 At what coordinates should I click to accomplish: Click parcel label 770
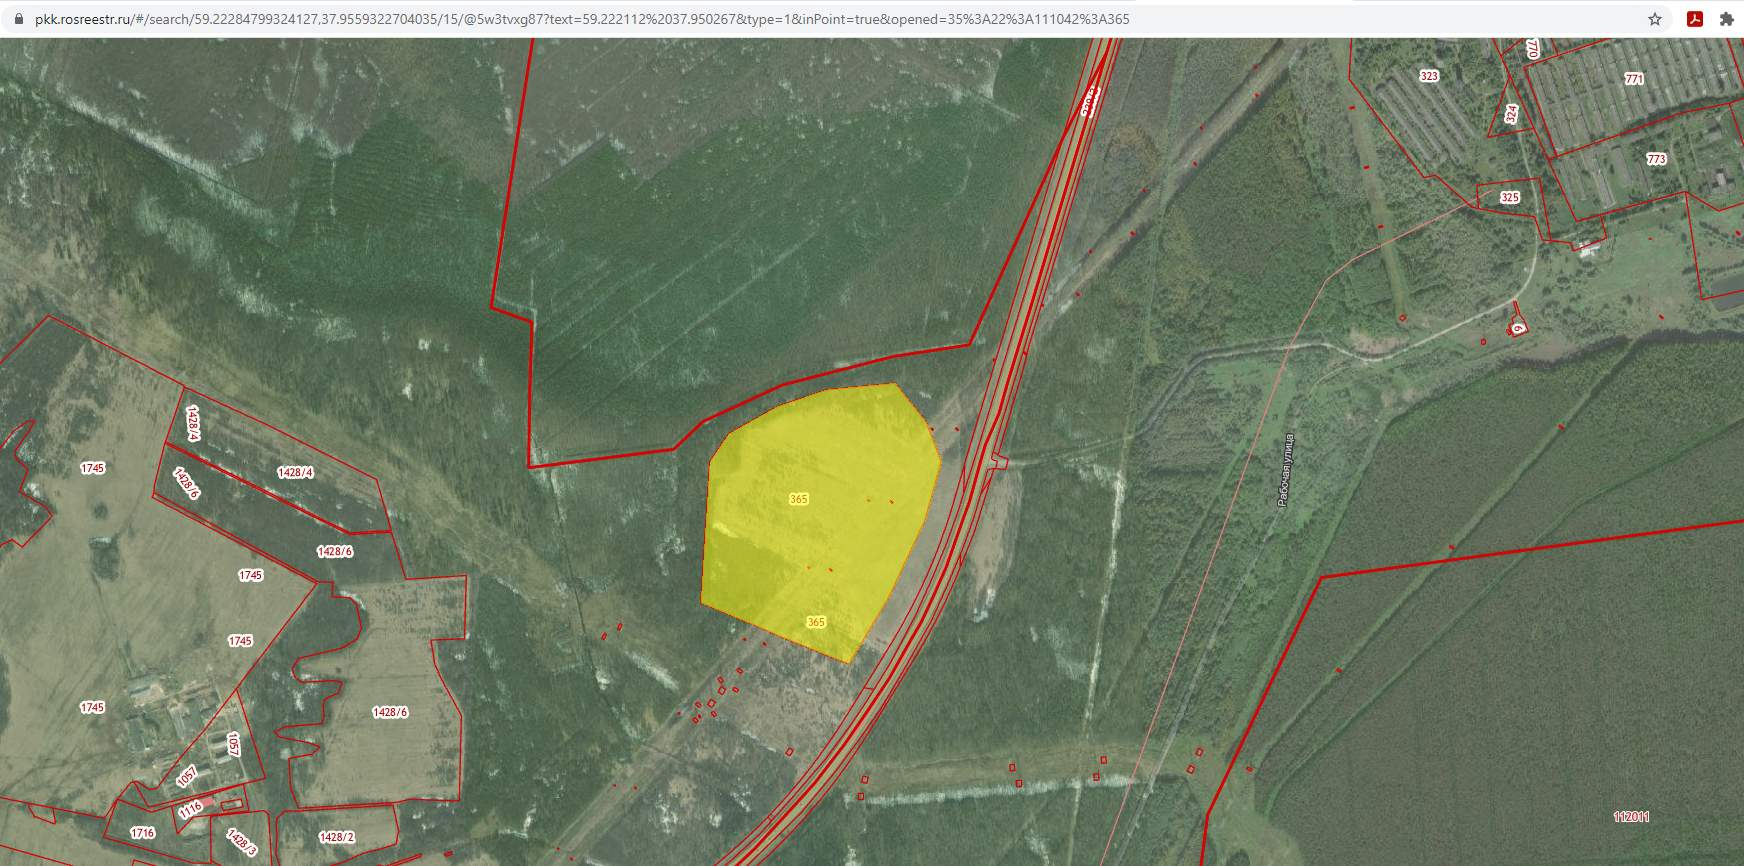coord(1532,48)
